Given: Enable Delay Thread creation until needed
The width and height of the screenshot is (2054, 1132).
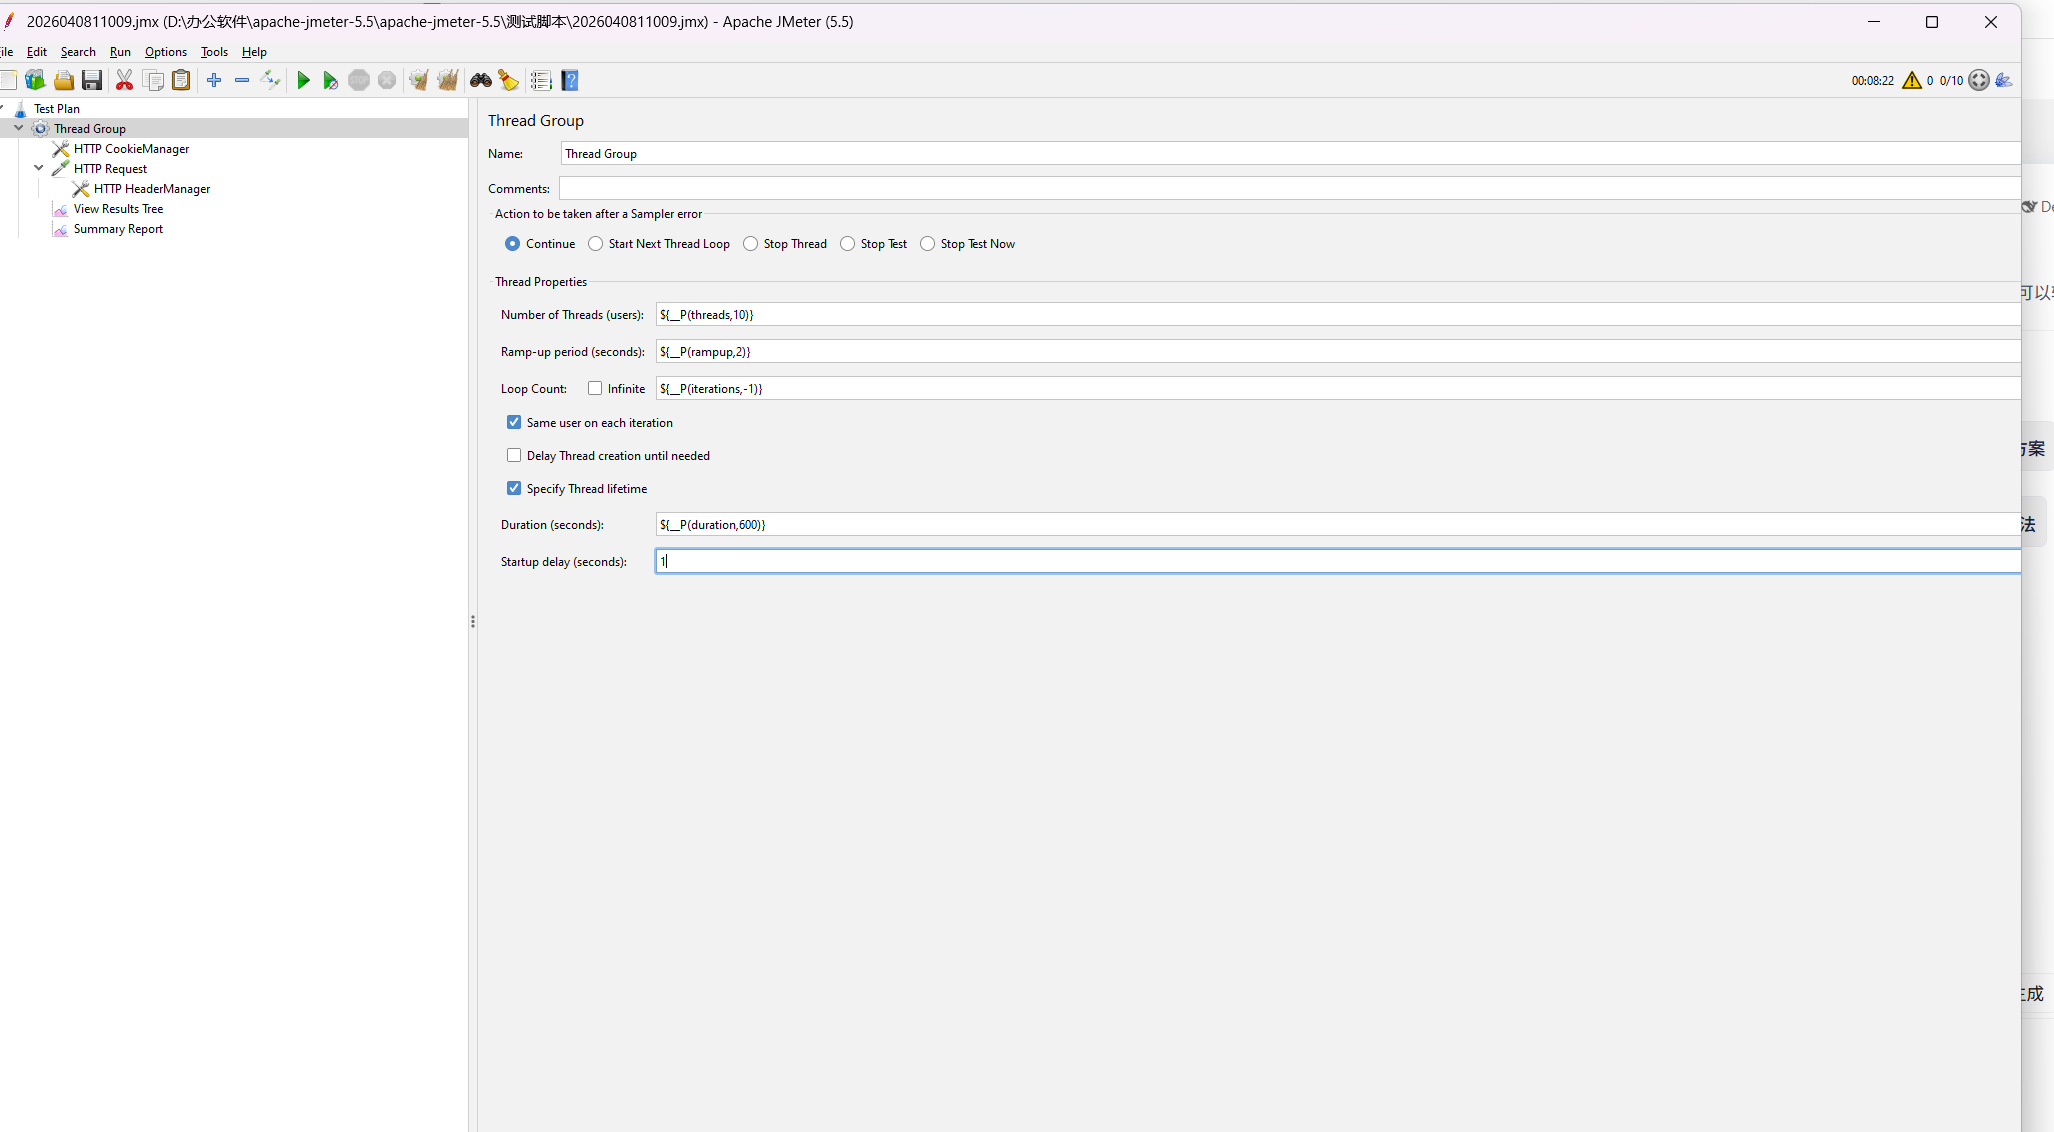Looking at the screenshot, I should (x=514, y=455).
